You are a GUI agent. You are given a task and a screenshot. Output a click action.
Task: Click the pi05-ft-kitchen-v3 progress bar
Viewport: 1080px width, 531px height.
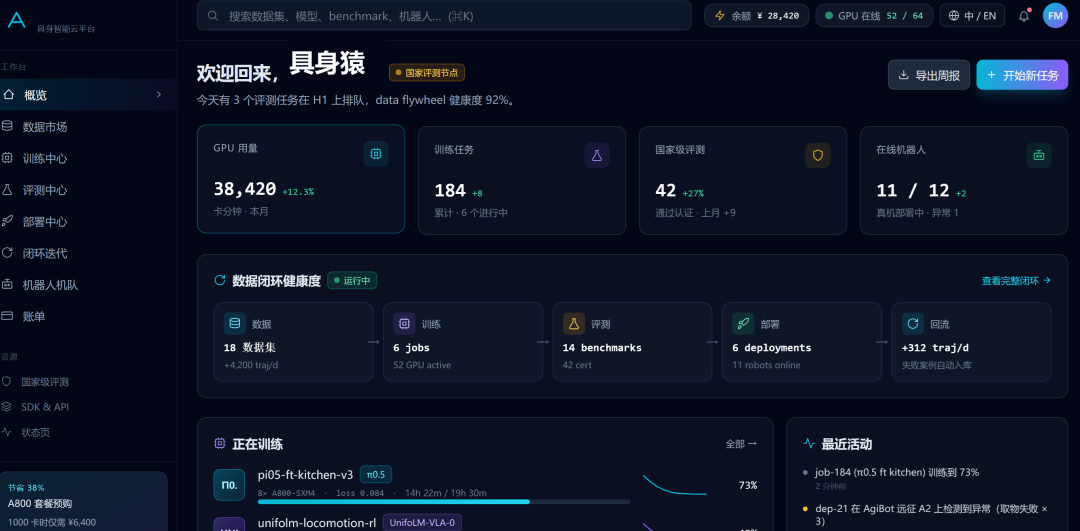click(444, 501)
